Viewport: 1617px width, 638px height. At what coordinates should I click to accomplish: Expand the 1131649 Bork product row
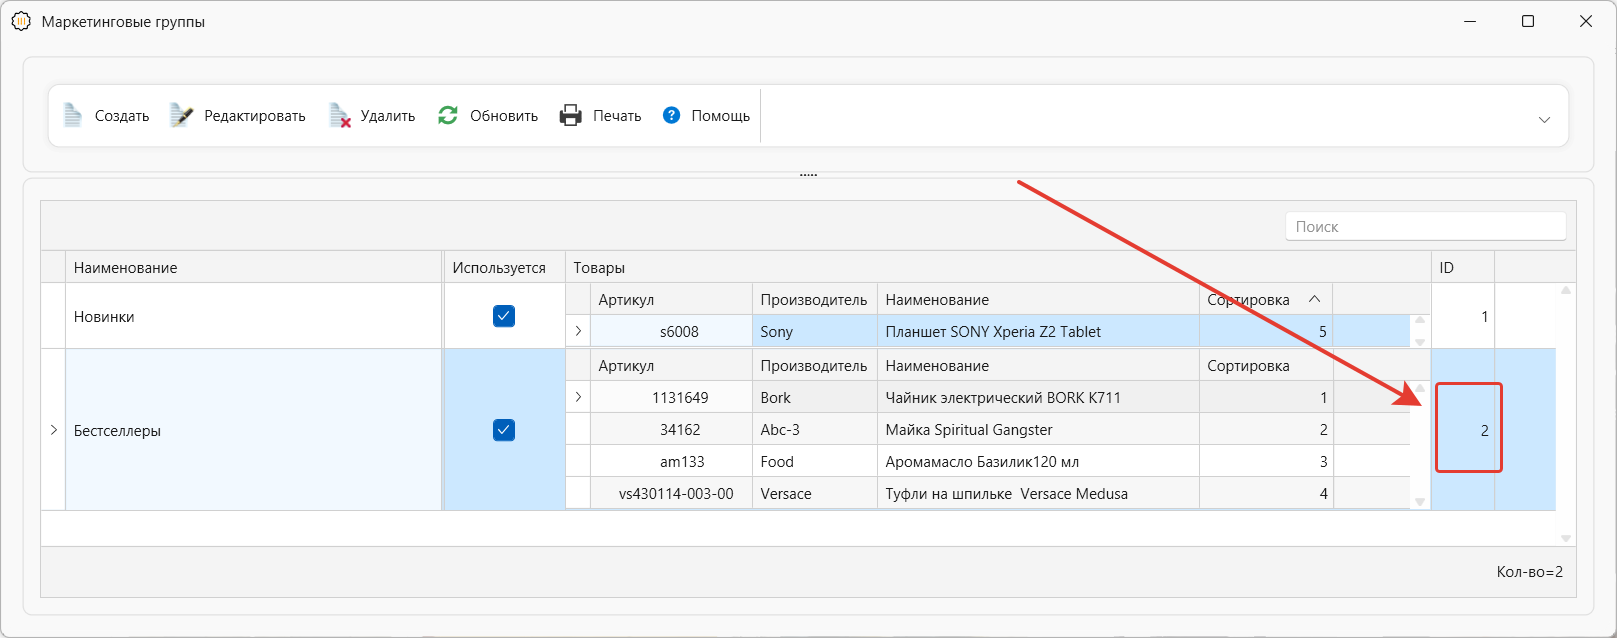tap(578, 397)
